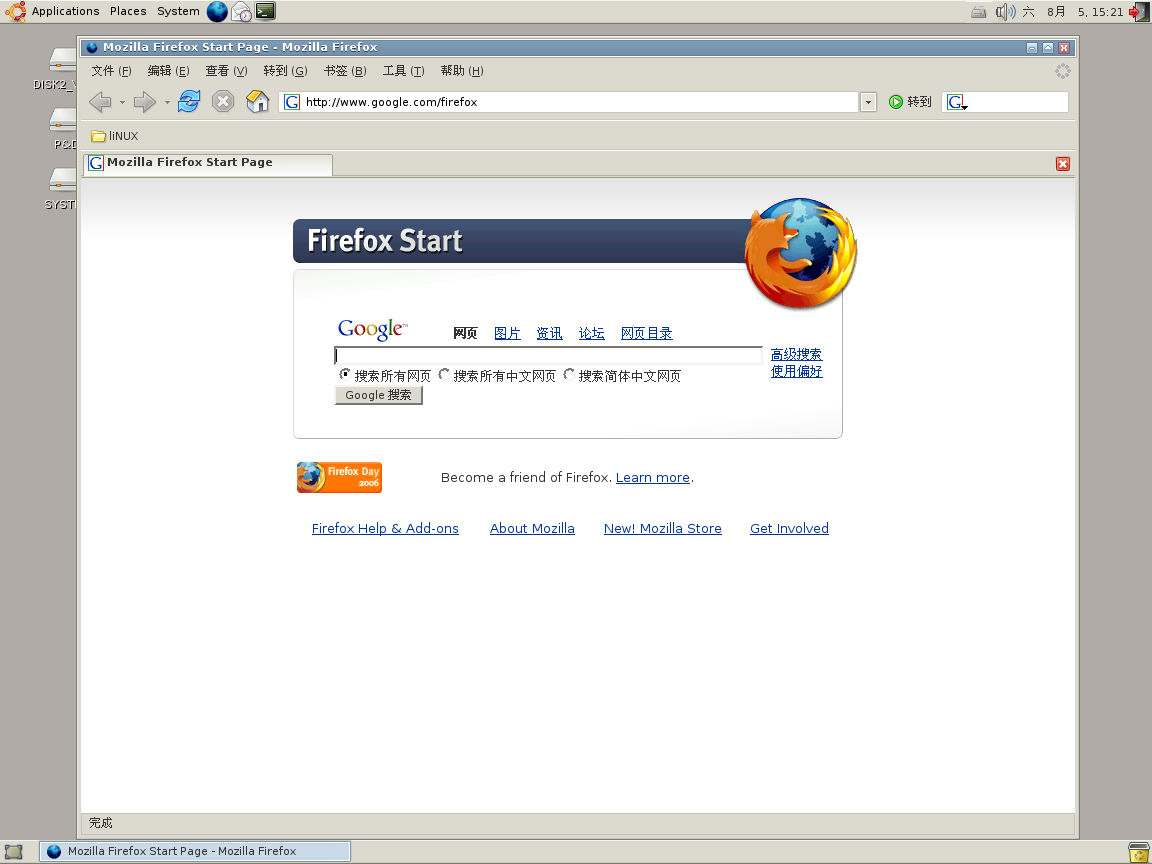1152x864 pixels.
Task: Open the 图片 images link
Action: point(507,333)
